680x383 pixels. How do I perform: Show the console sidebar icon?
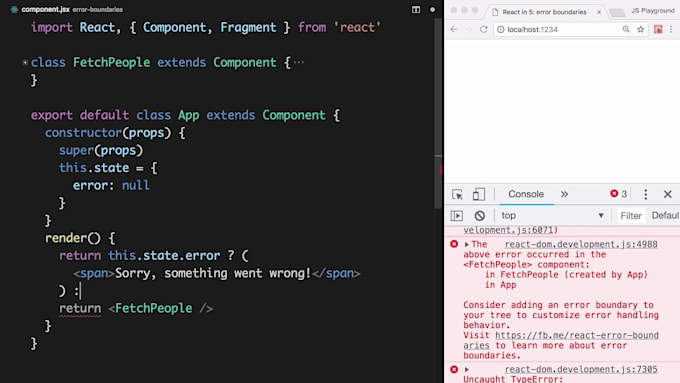pyautogui.click(x=457, y=216)
